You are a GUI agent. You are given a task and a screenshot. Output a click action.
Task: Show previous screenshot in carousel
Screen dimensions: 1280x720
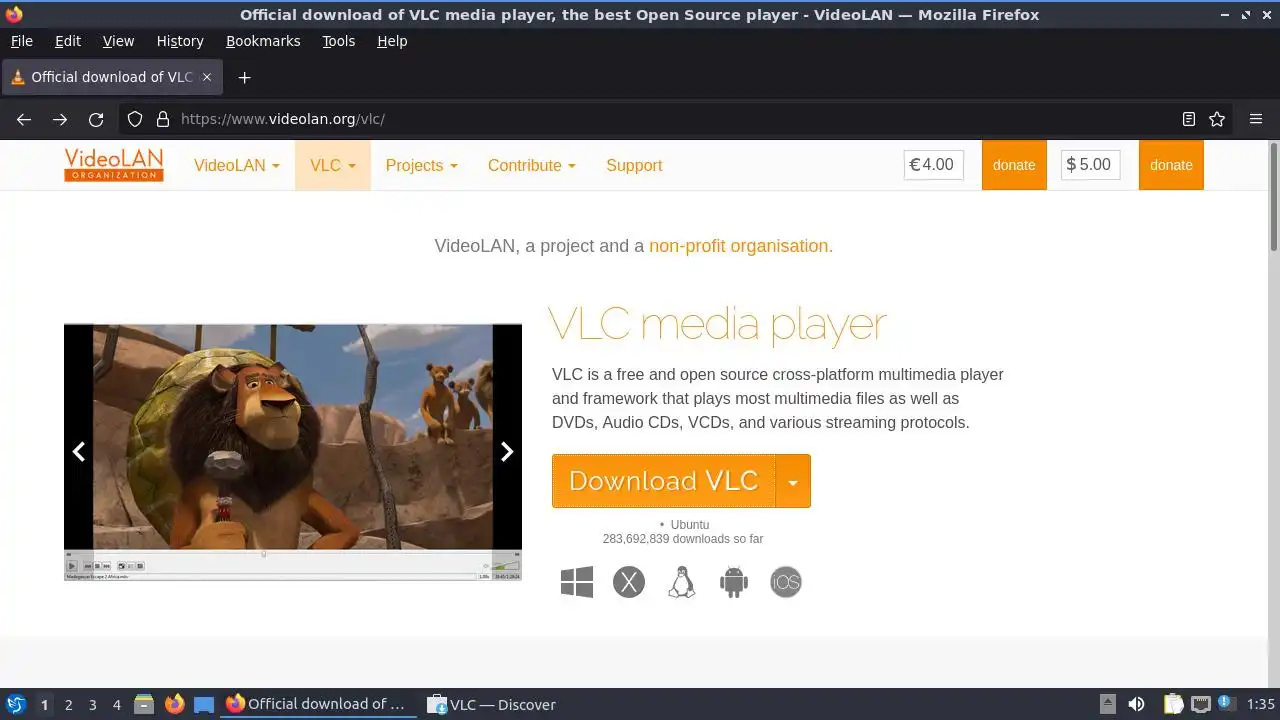(x=79, y=452)
